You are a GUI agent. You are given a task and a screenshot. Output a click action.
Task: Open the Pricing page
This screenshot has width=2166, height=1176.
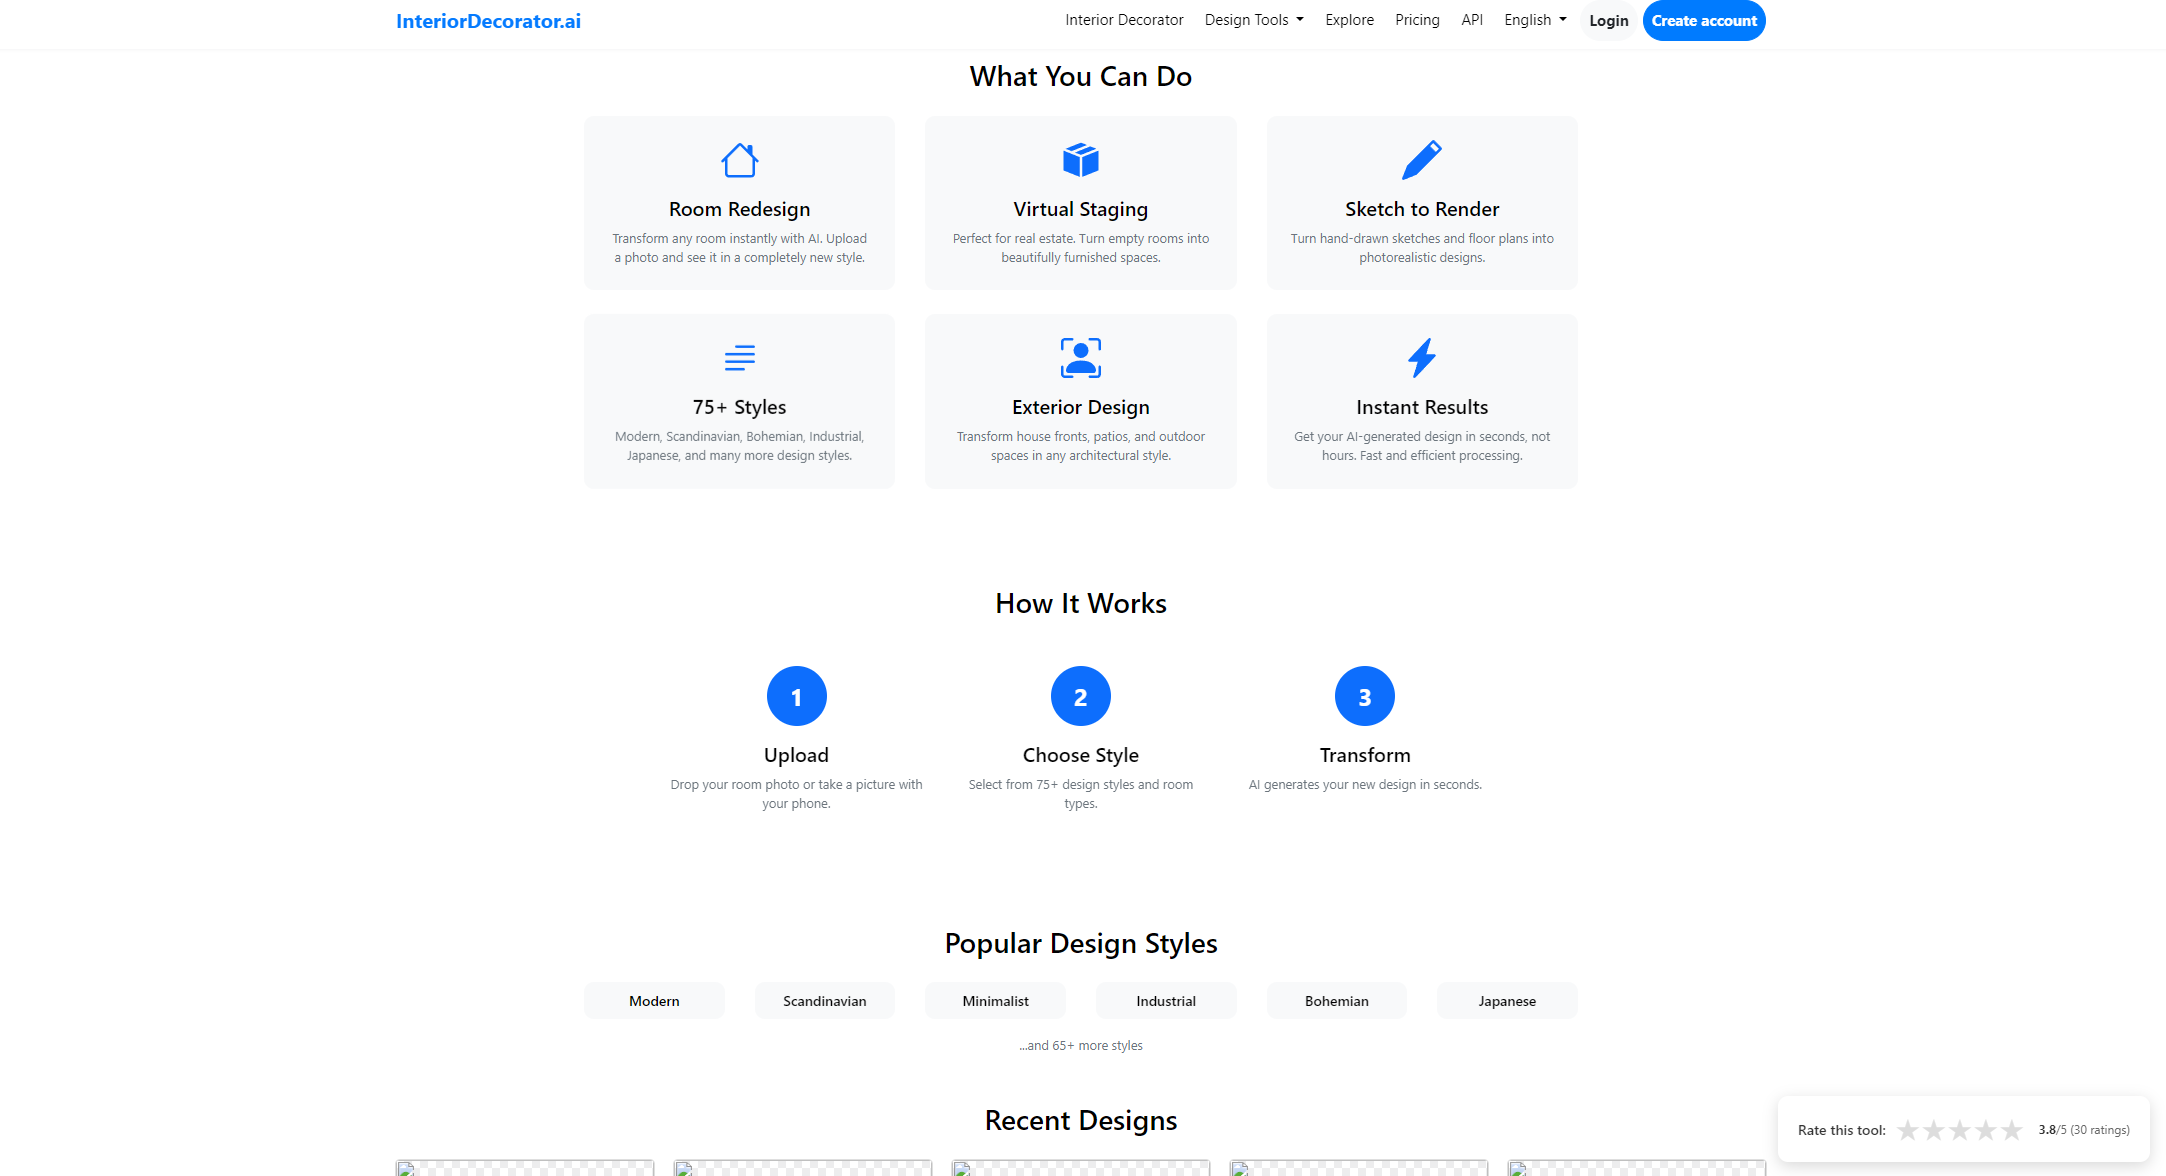coord(1417,20)
